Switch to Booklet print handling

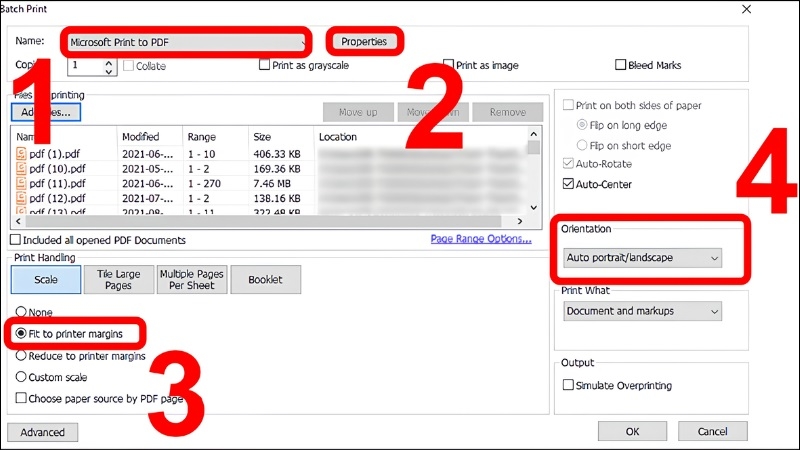point(265,280)
